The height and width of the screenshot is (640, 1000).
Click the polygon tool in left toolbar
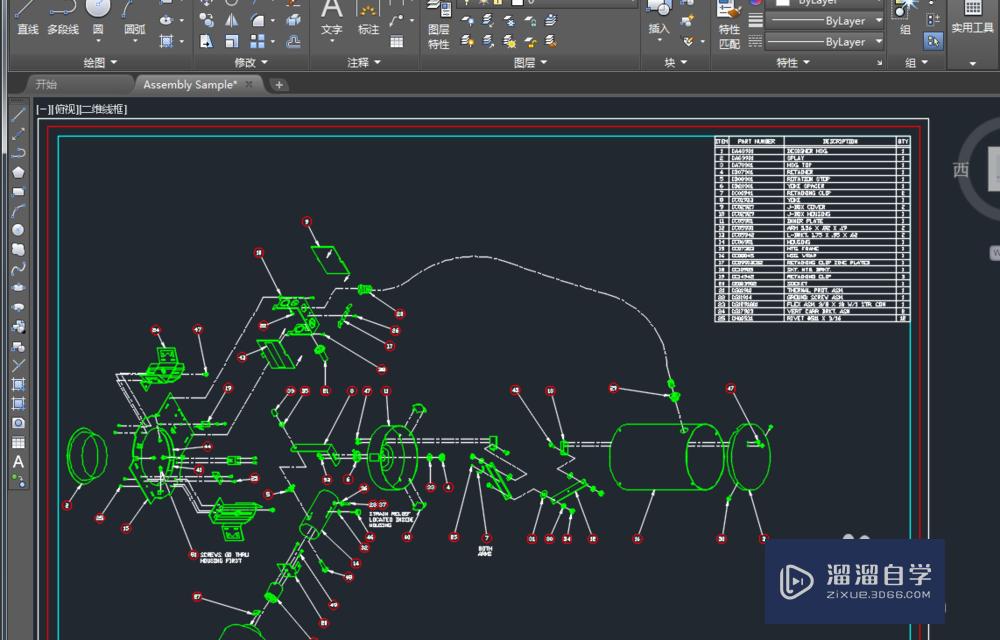[18, 171]
